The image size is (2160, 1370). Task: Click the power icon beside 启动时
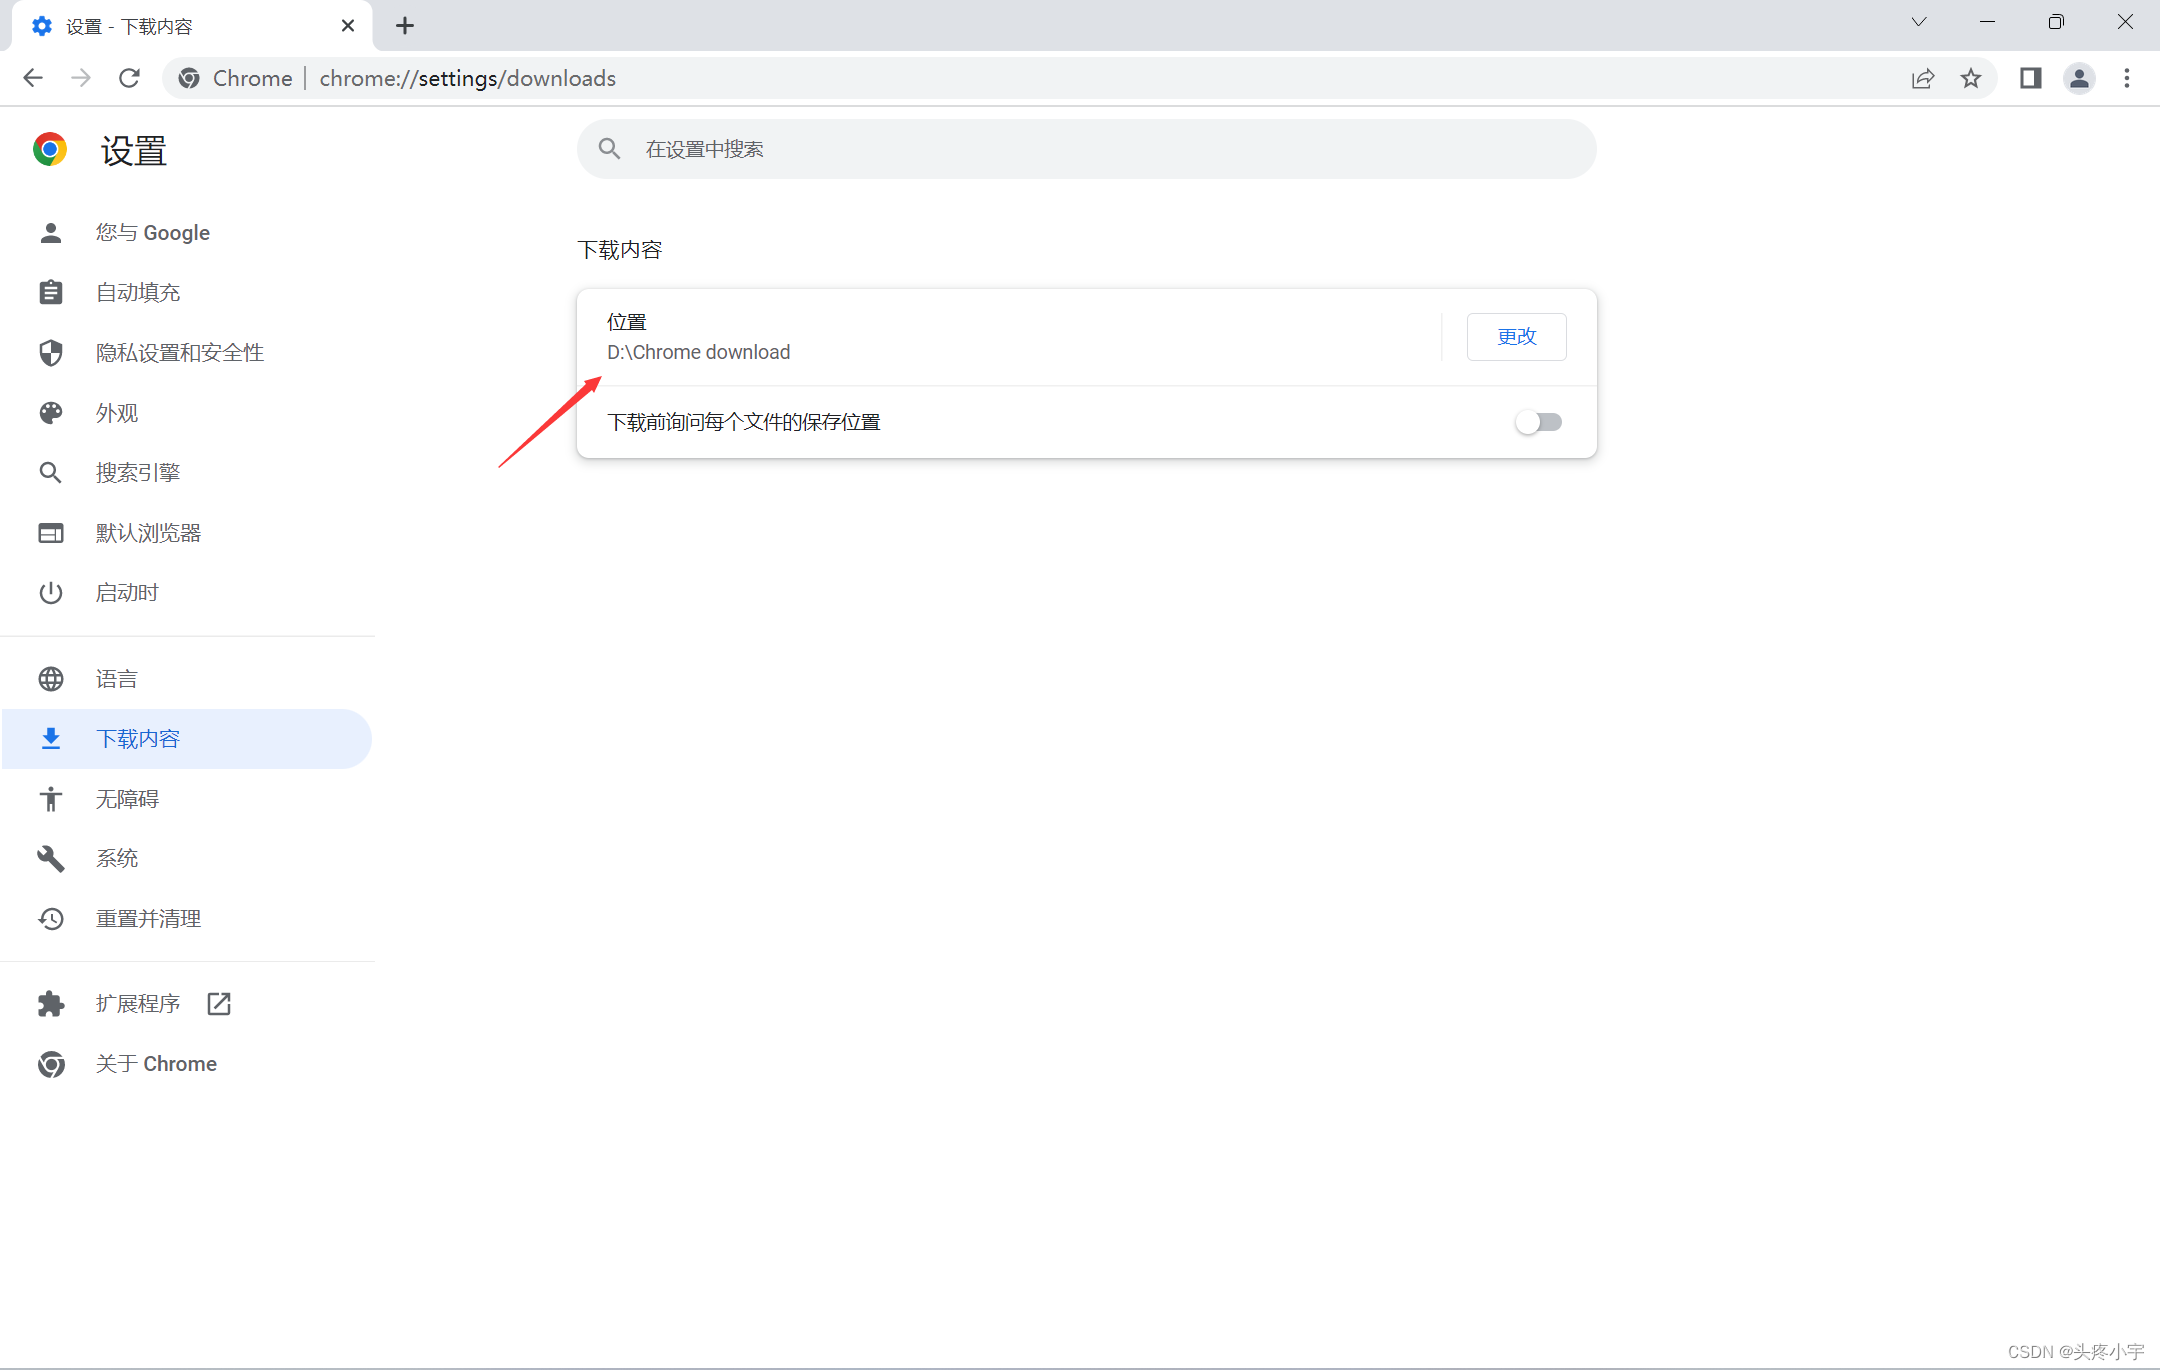point(50,593)
